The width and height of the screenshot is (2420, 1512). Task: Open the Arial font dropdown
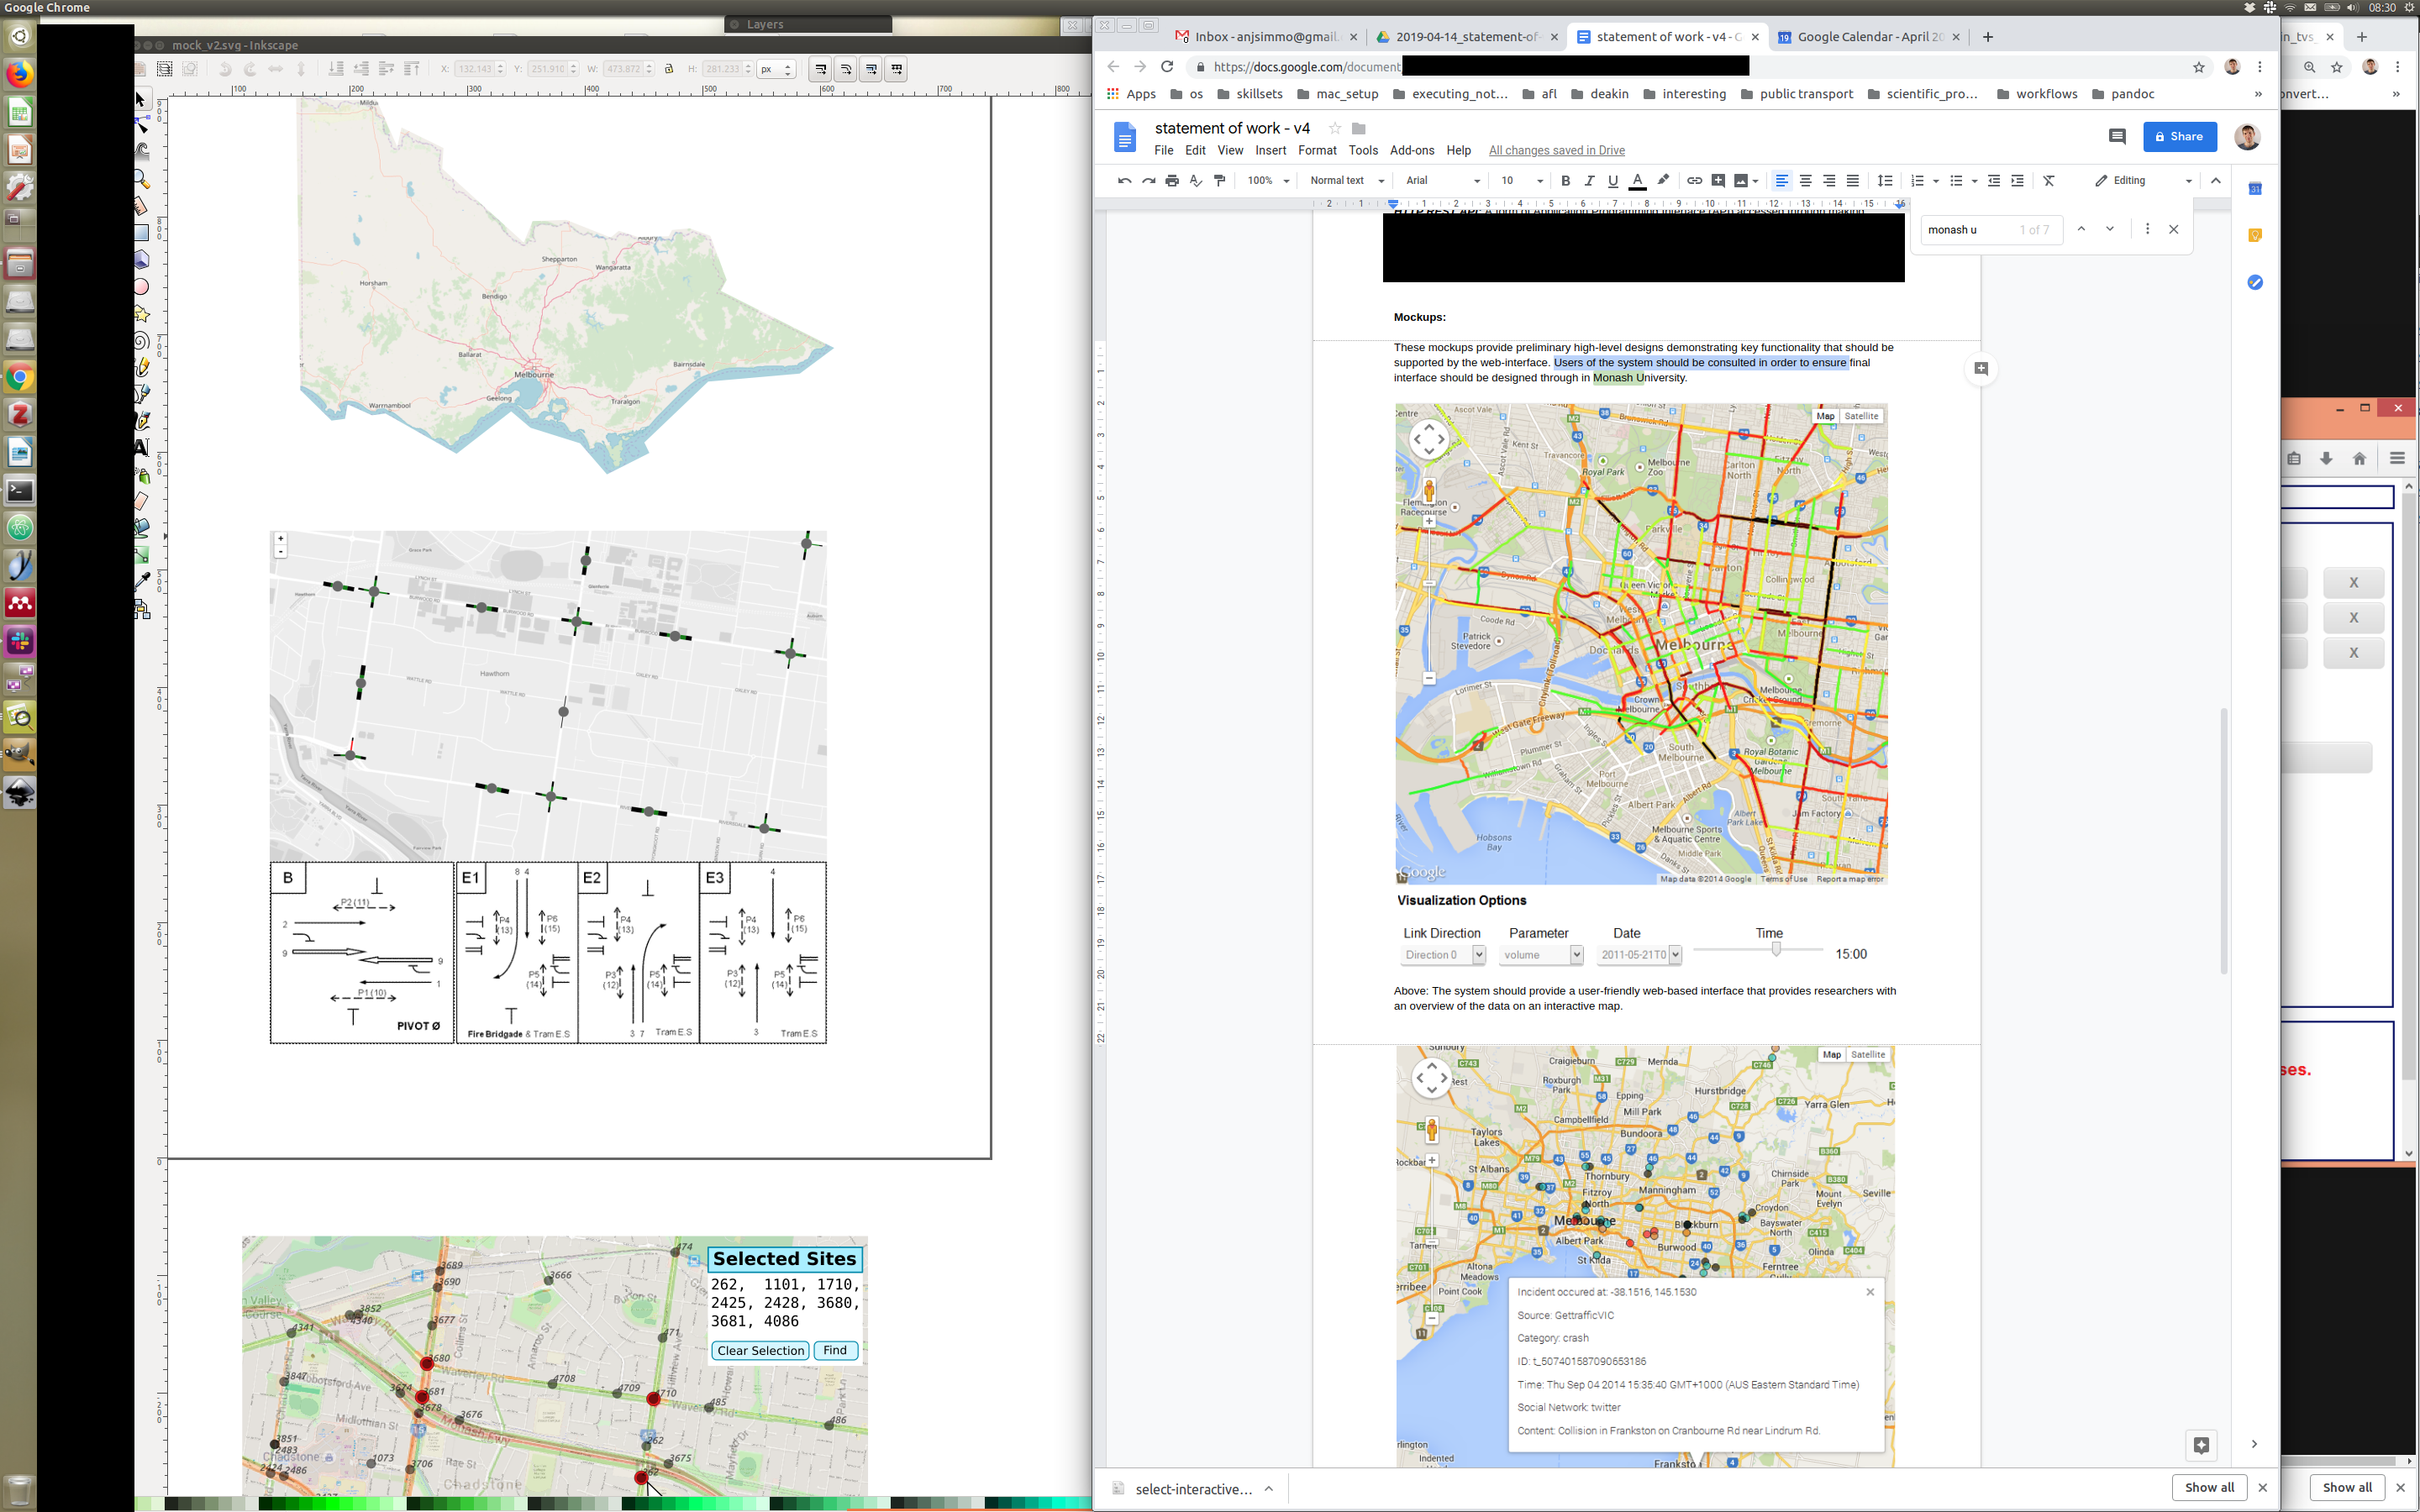point(1441,181)
